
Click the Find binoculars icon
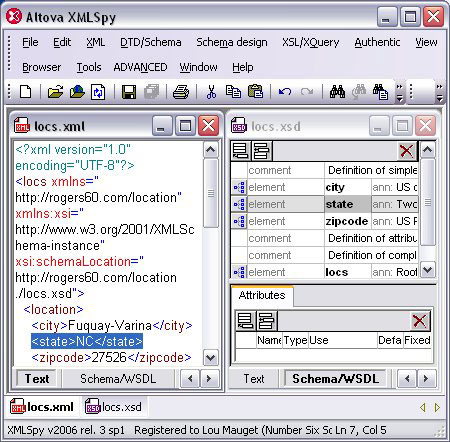pos(337,92)
